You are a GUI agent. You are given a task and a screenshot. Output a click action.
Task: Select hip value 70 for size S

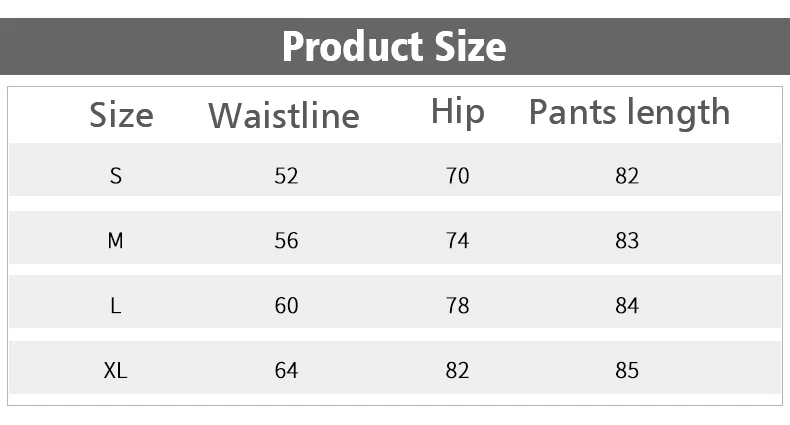pos(457,176)
